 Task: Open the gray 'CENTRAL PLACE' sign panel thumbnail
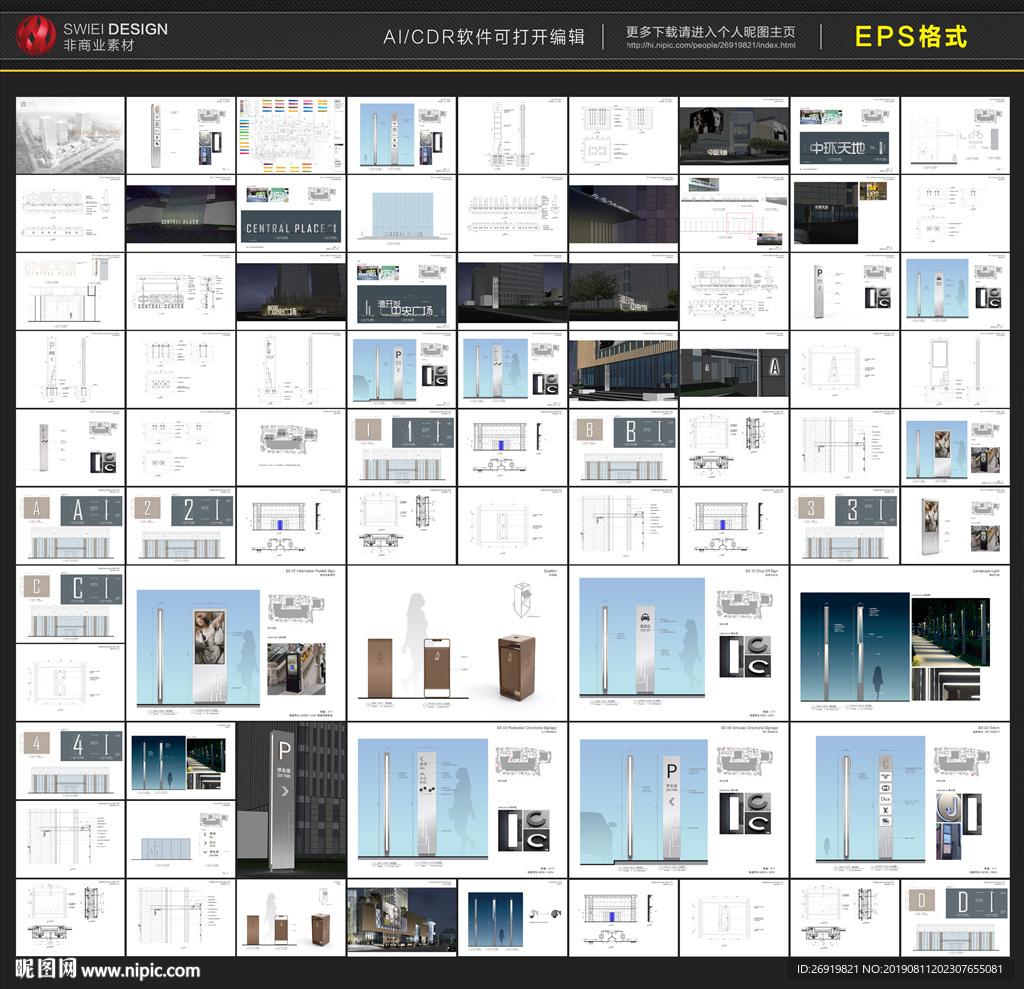point(291,214)
